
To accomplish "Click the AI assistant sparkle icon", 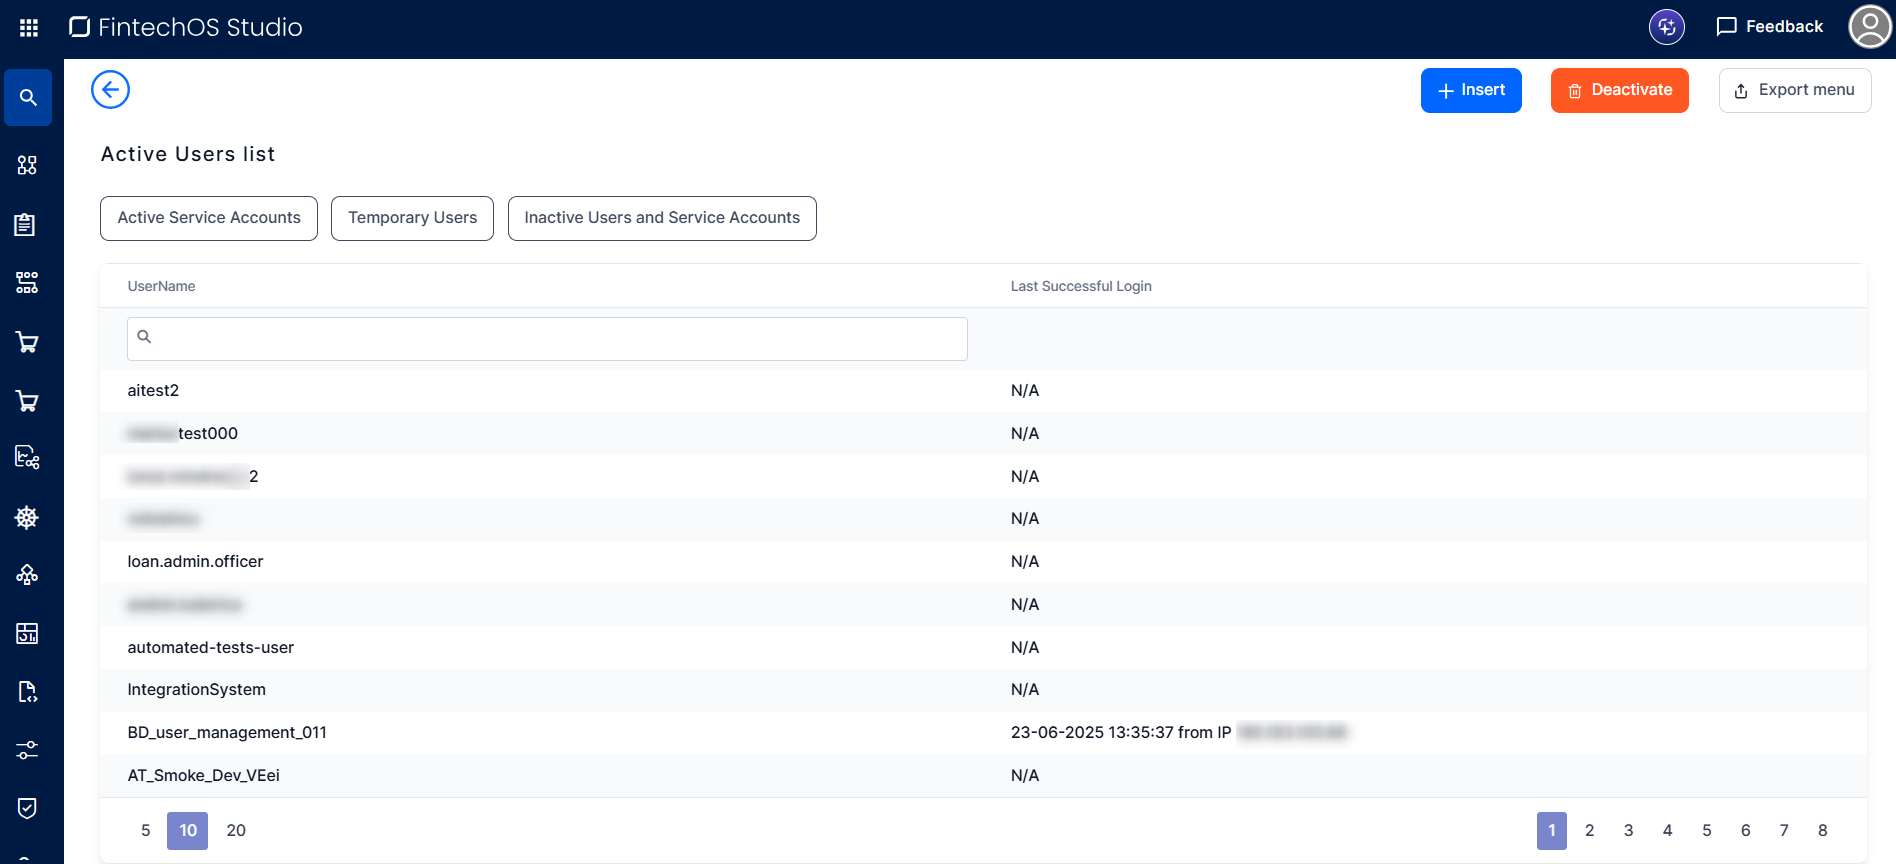I will (1666, 27).
